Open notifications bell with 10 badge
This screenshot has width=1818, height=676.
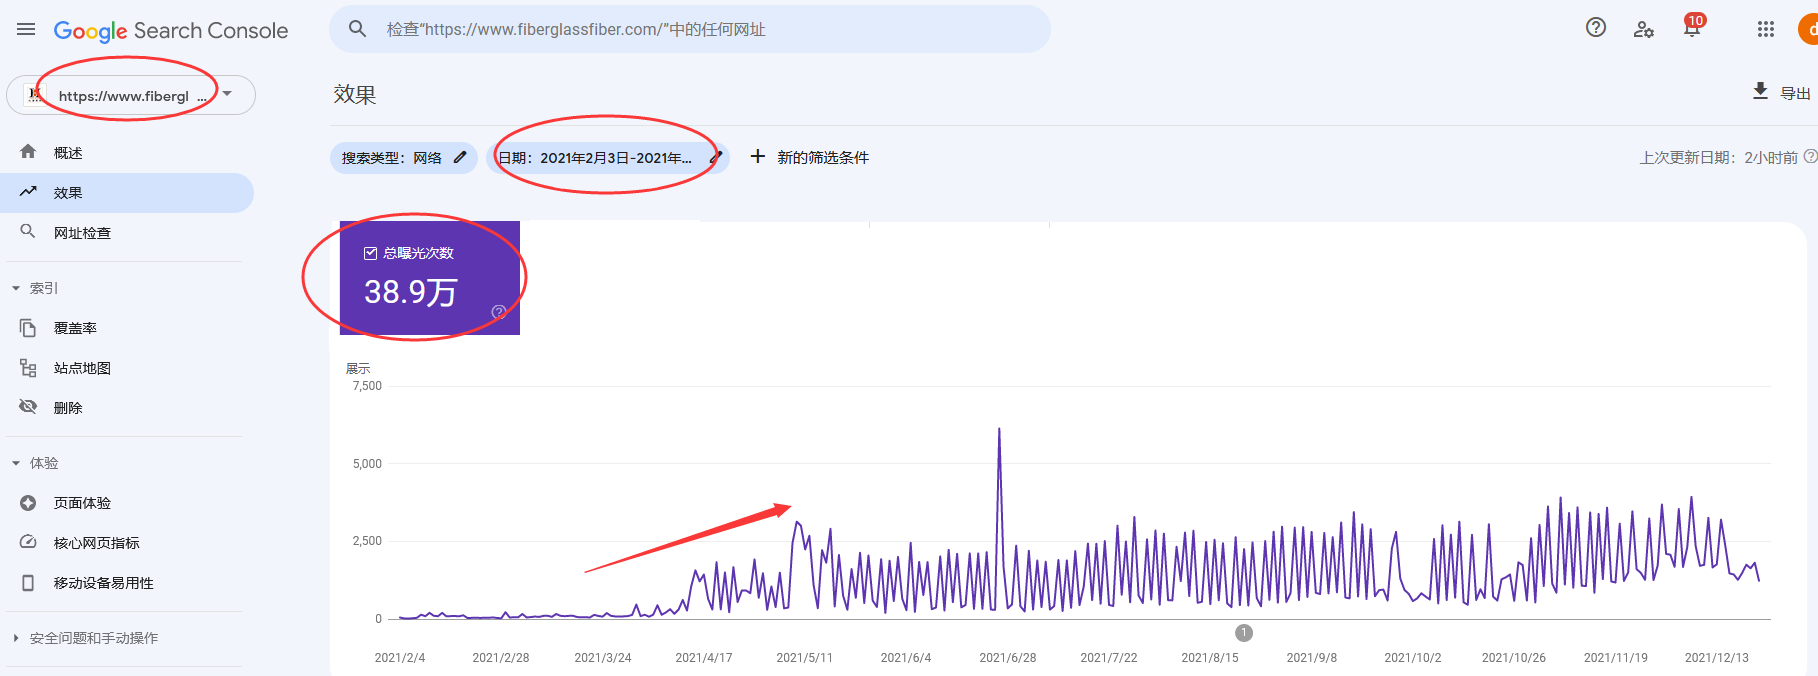(x=1692, y=28)
